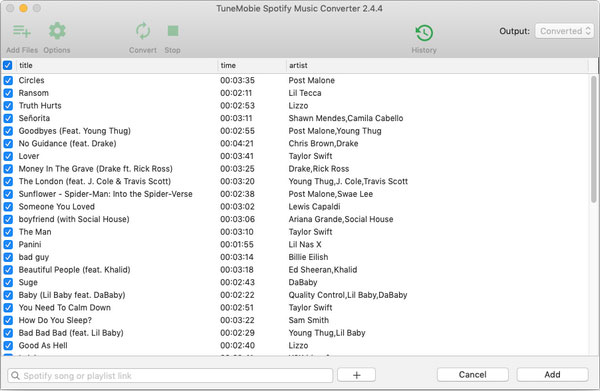Click the plus button beside link field
This screenshot has width=600, height=391.
pos(356,375)
